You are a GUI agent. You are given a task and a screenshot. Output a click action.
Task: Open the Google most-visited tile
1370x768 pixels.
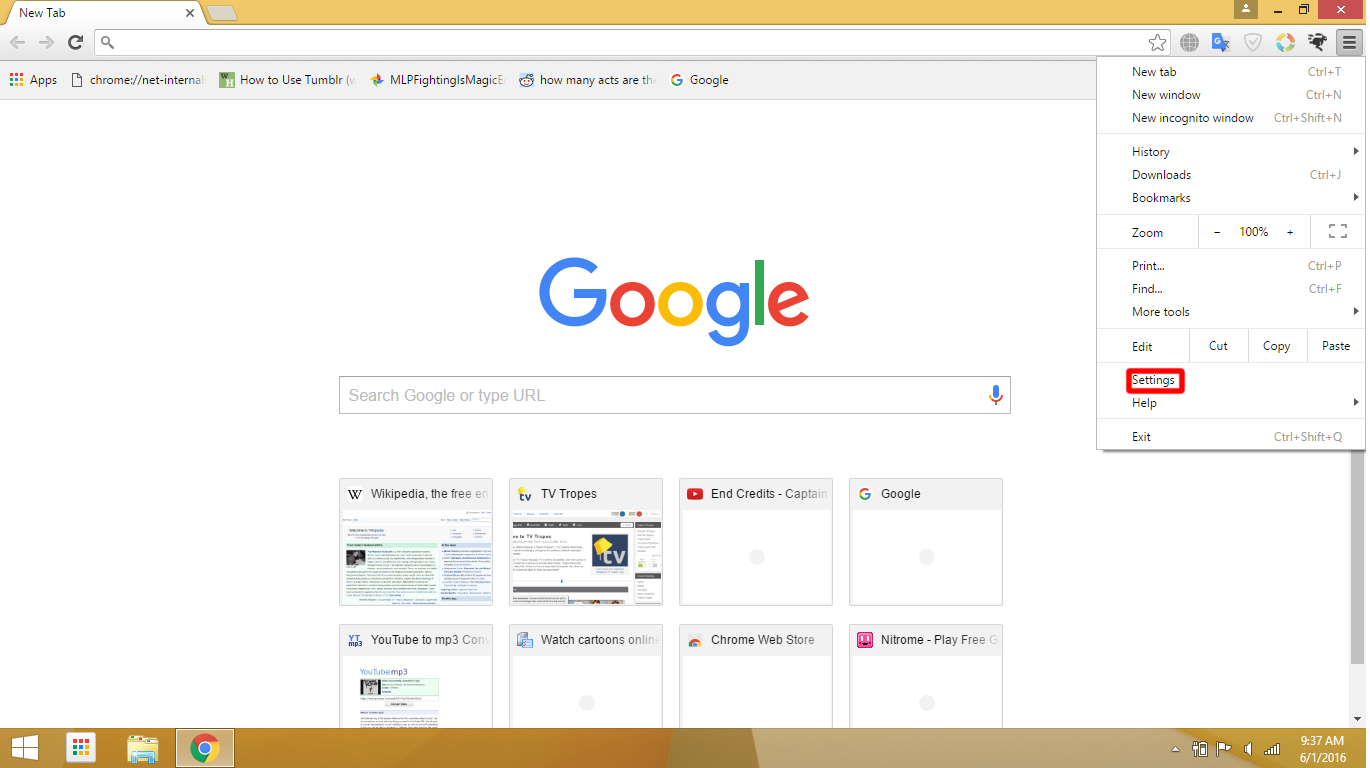pyautogui.click(x=926, y=542)
